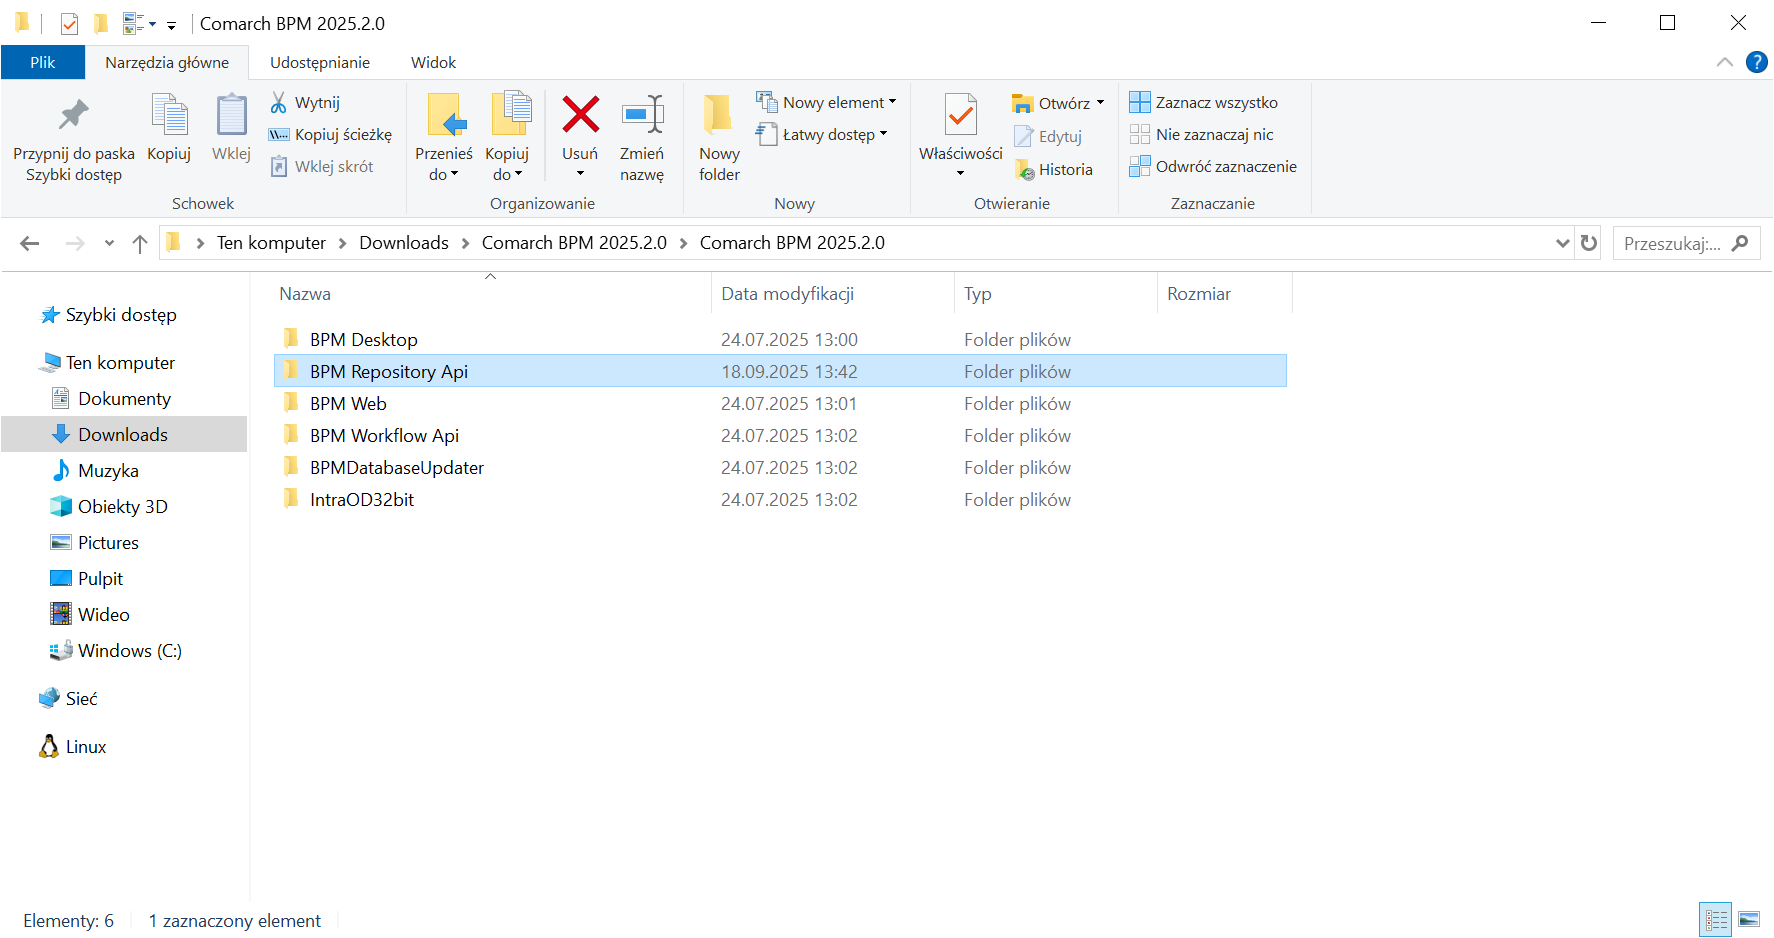1774x938 pixels.
Task: Click Downloads in address path
Action: pyautogui.click(x=404, y=243)
